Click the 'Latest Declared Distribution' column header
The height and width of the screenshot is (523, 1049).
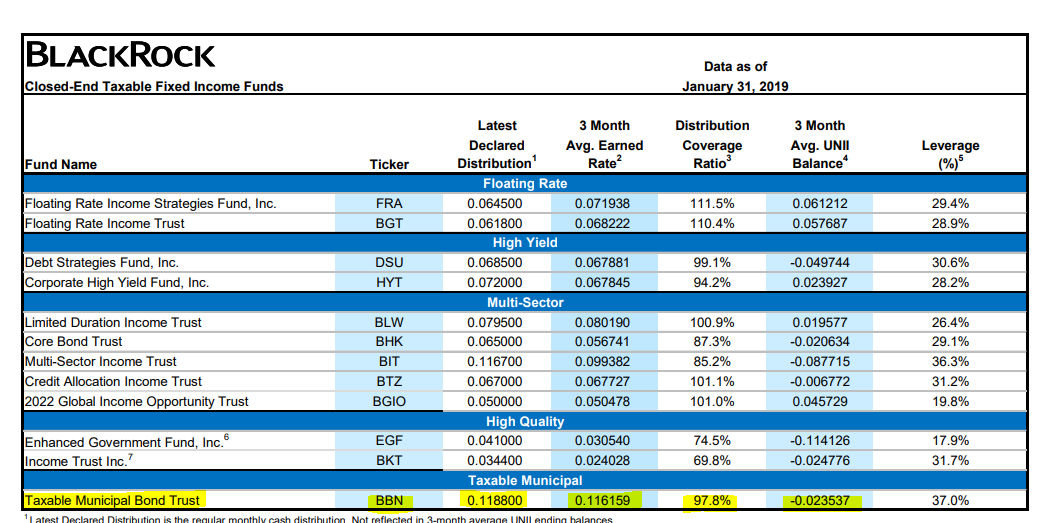(x=497, y=144)
